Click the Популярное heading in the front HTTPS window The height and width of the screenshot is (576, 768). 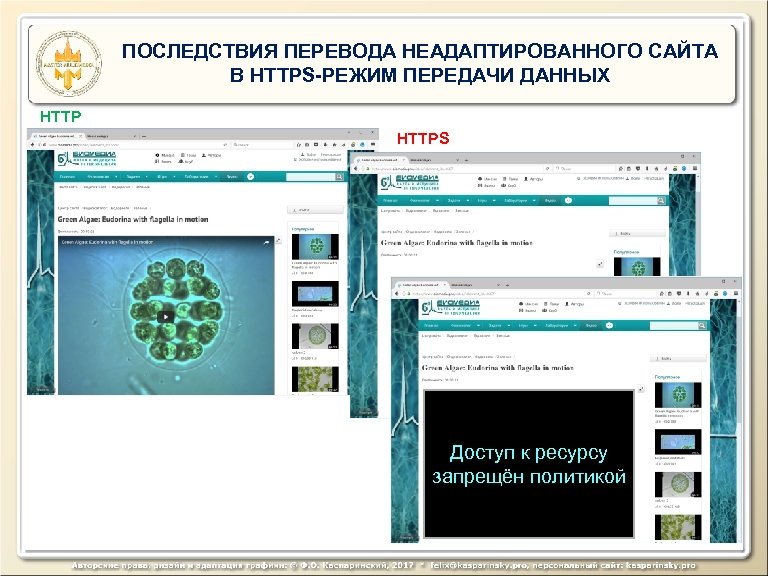tap(667, 377)
